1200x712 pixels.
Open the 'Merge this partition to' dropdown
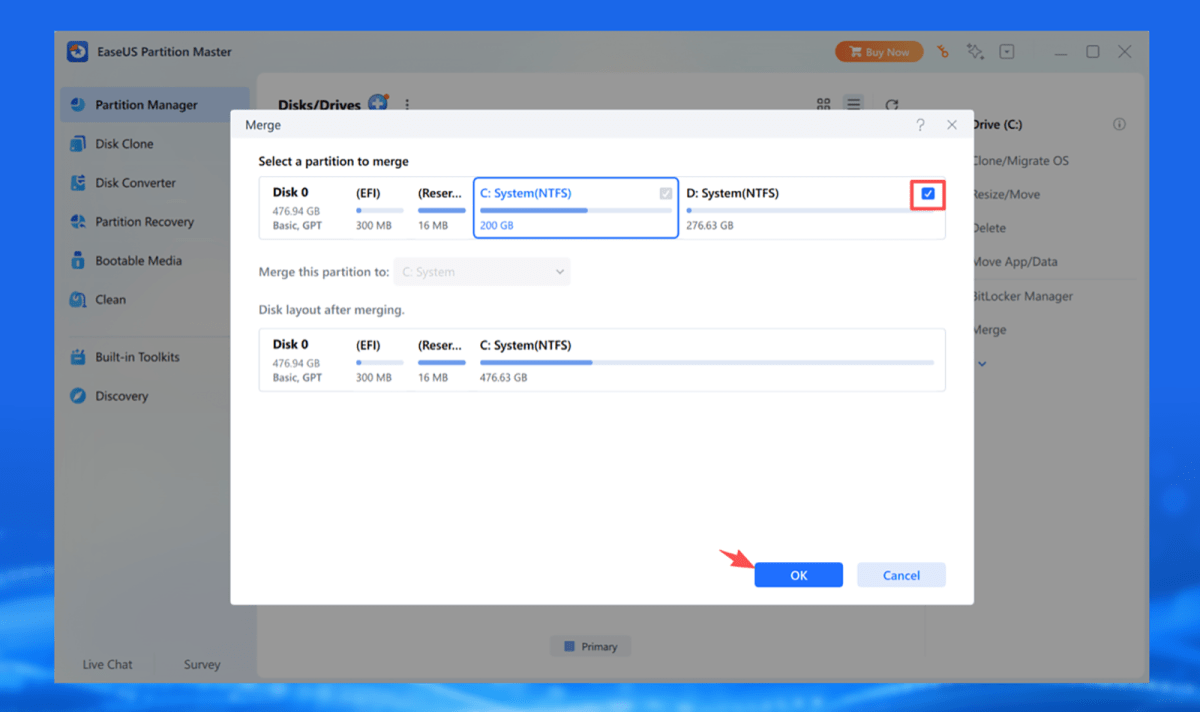[x=482, y=272]
